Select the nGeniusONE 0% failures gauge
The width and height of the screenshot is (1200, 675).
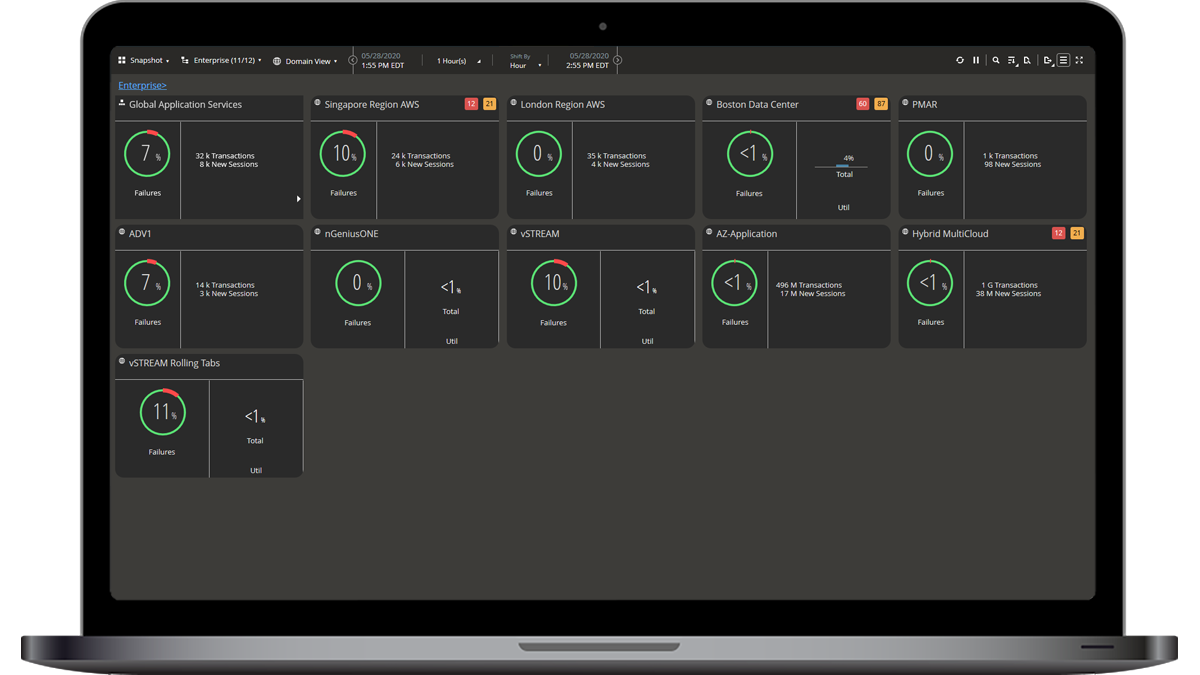(x=357, y=284)
